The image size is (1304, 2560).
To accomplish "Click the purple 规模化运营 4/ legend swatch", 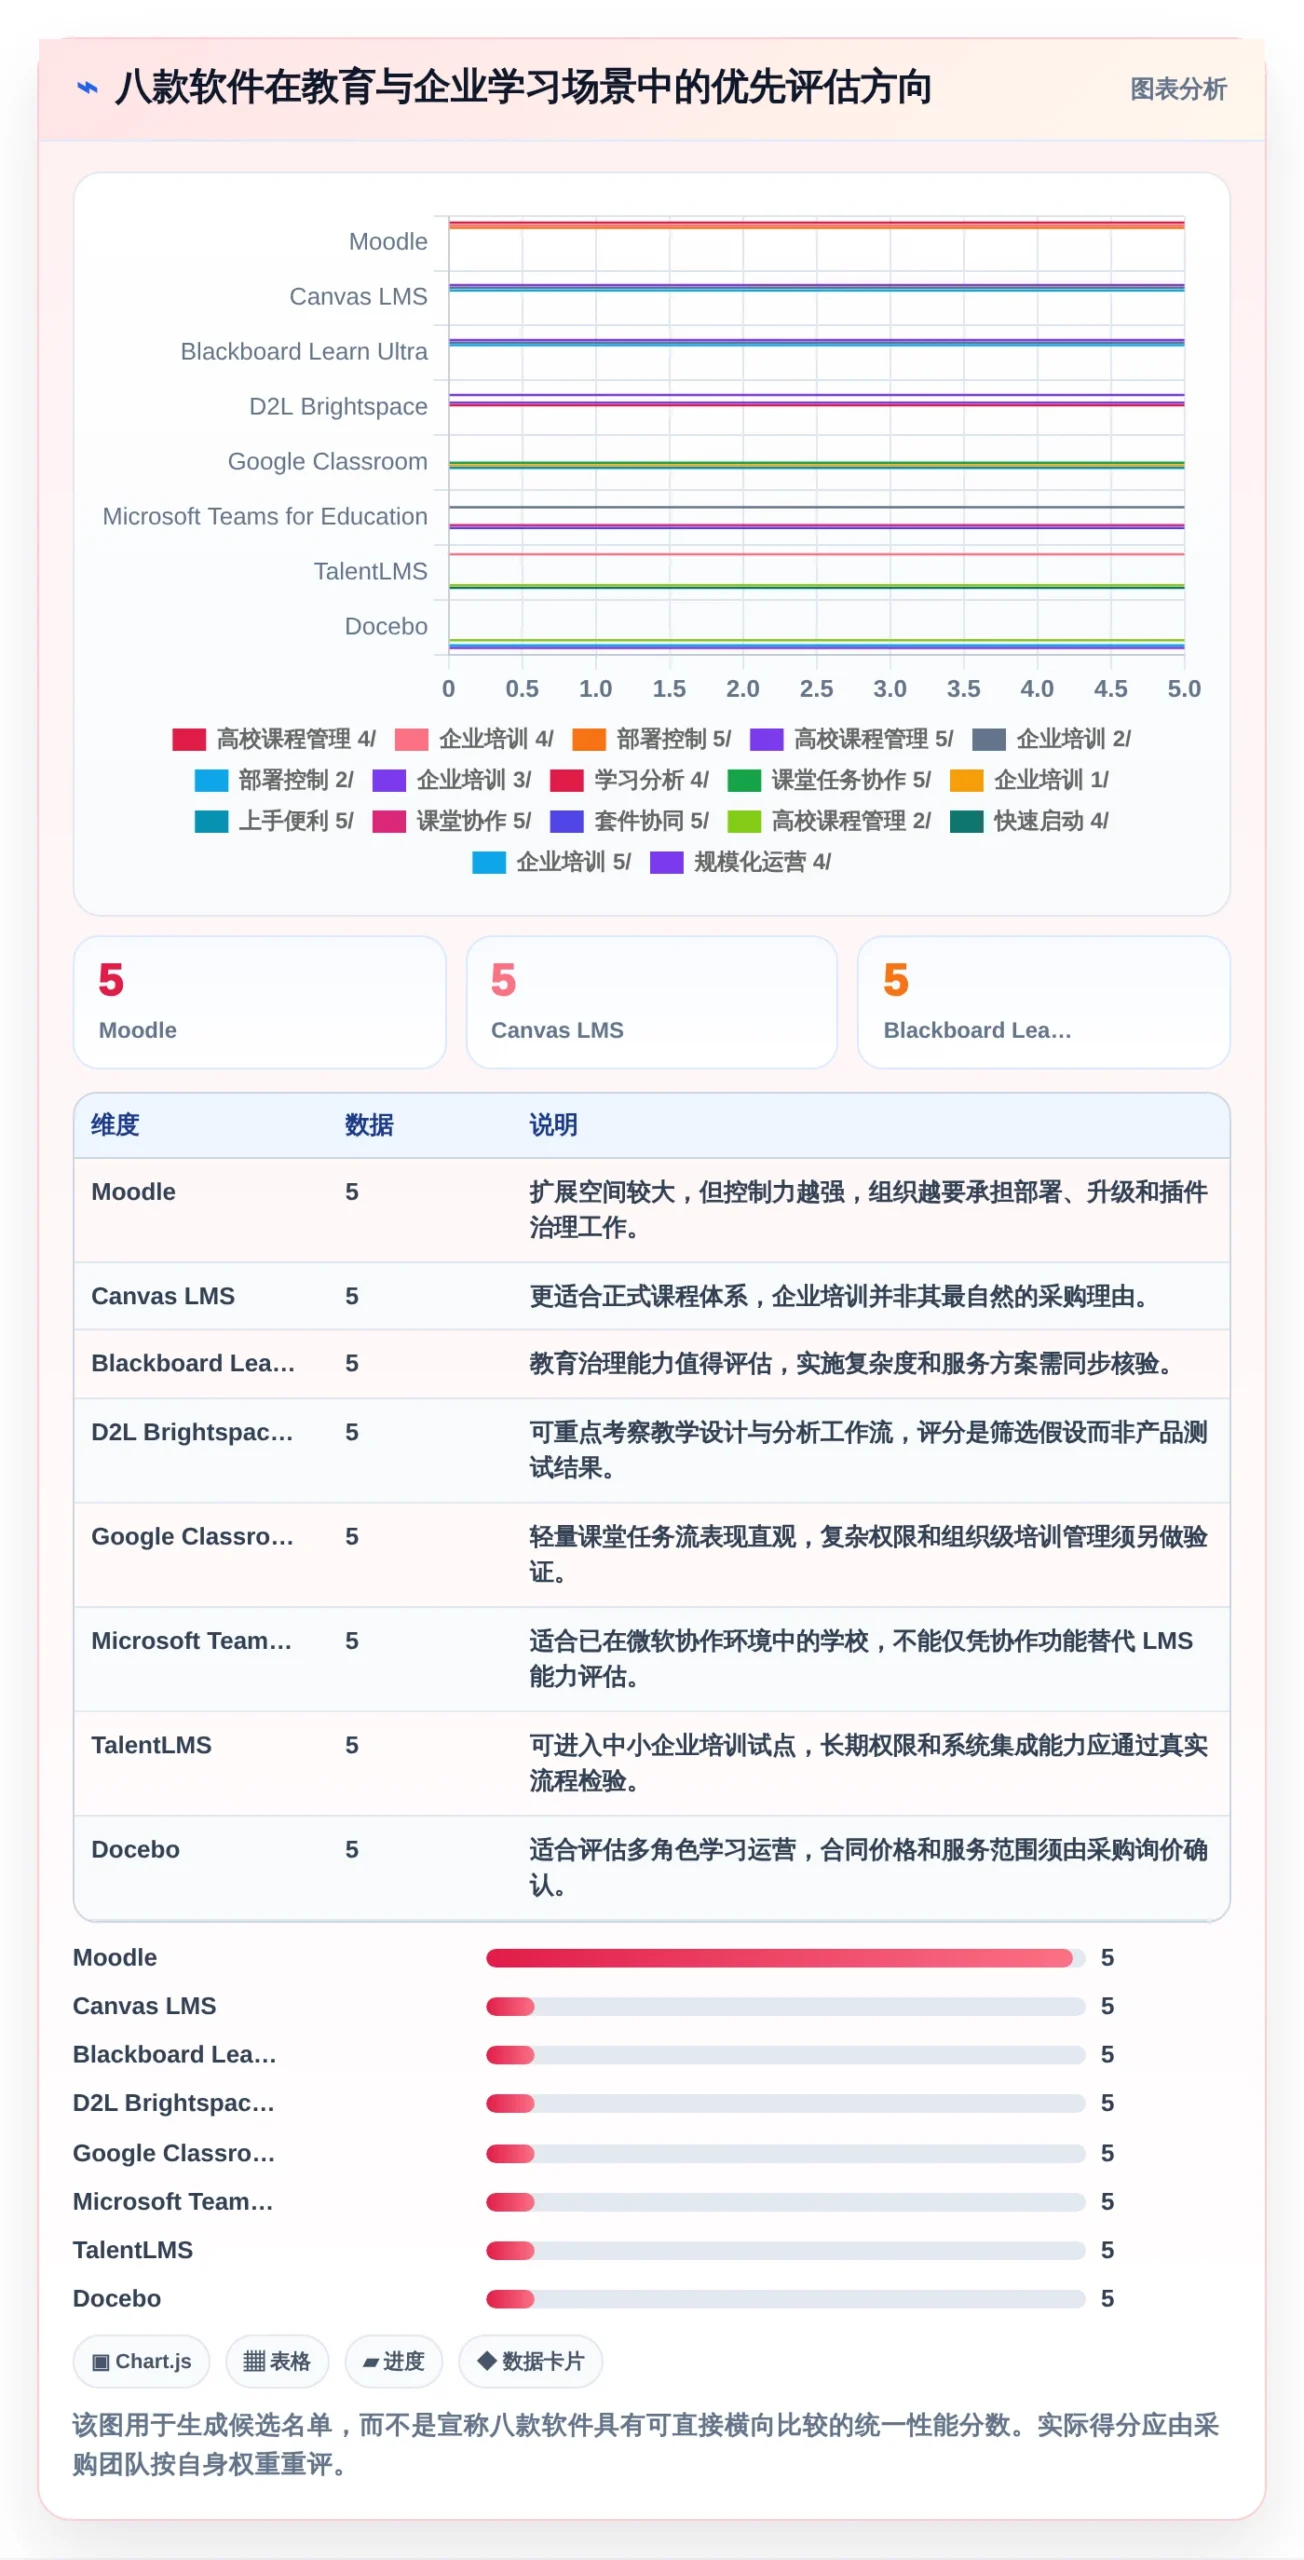I will point(667,862).
